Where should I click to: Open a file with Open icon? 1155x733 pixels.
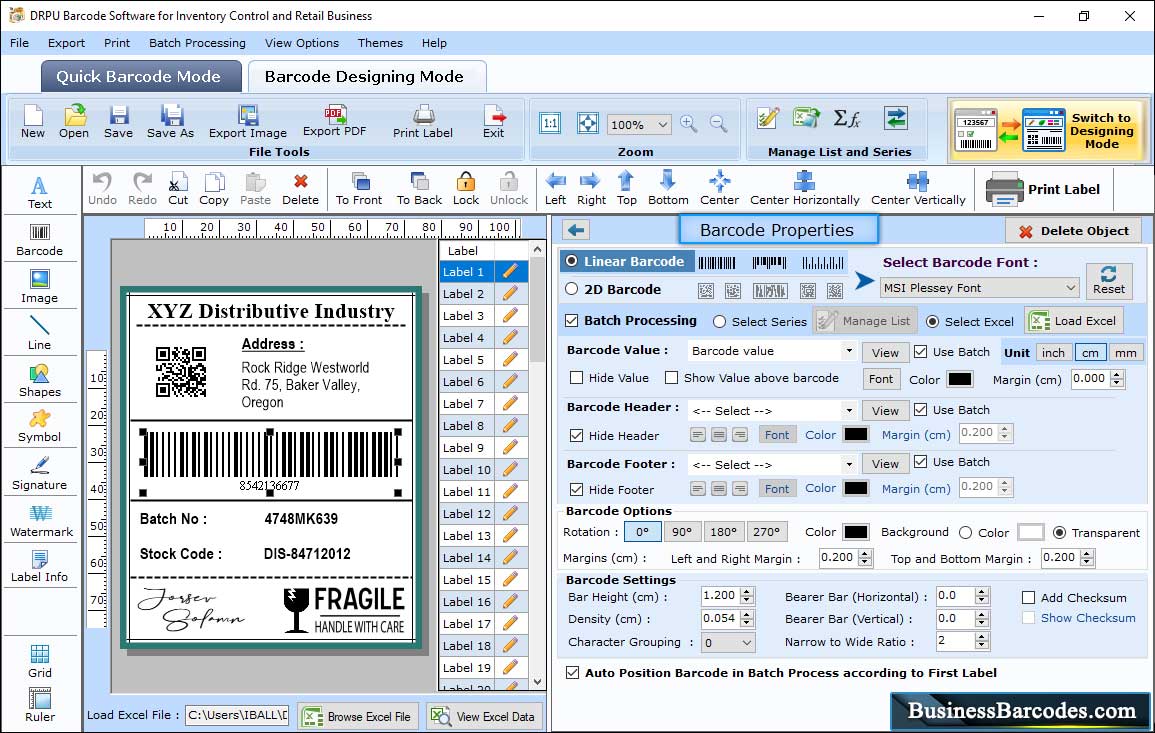click(74, 122)
